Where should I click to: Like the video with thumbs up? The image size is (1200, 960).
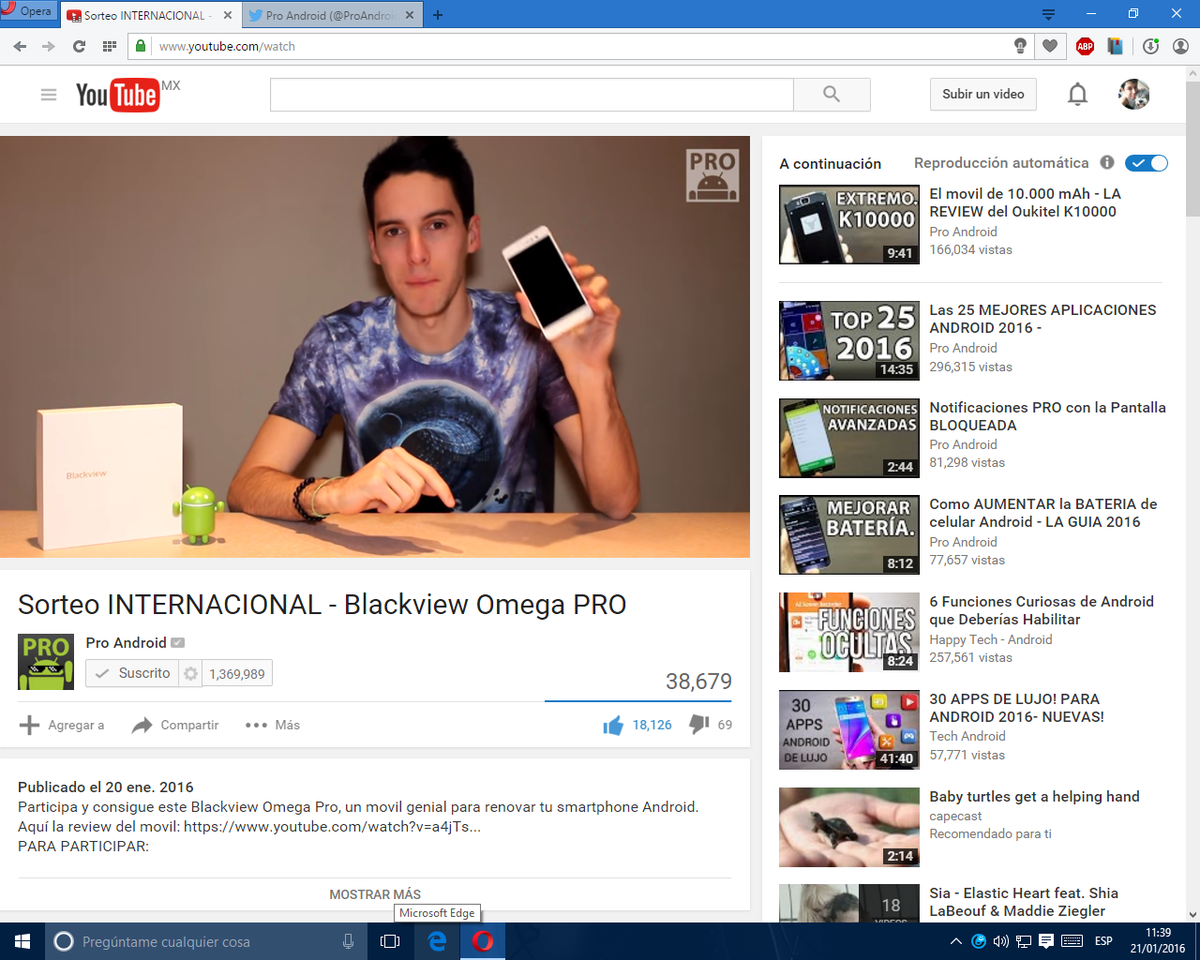(613, 725)
